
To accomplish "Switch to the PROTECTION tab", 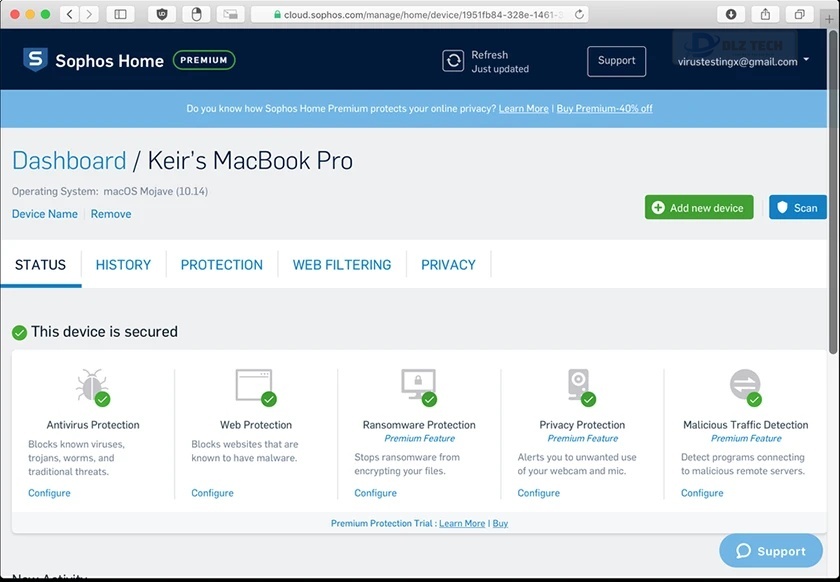I will point(222,265).
